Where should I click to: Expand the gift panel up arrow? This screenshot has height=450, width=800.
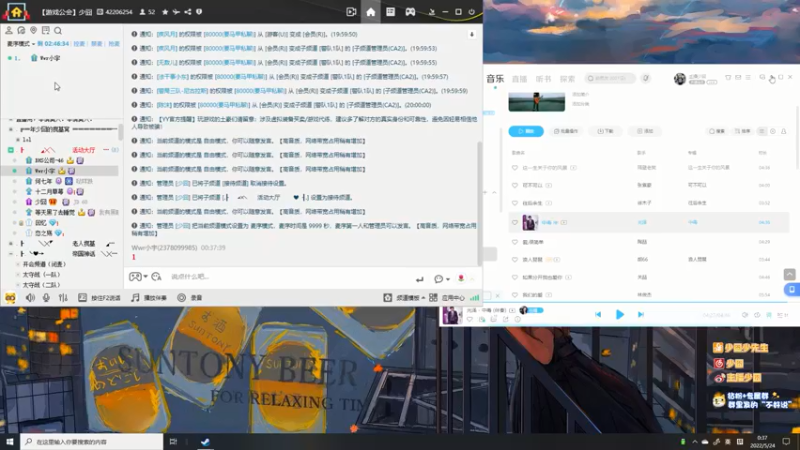click(472, 279)
